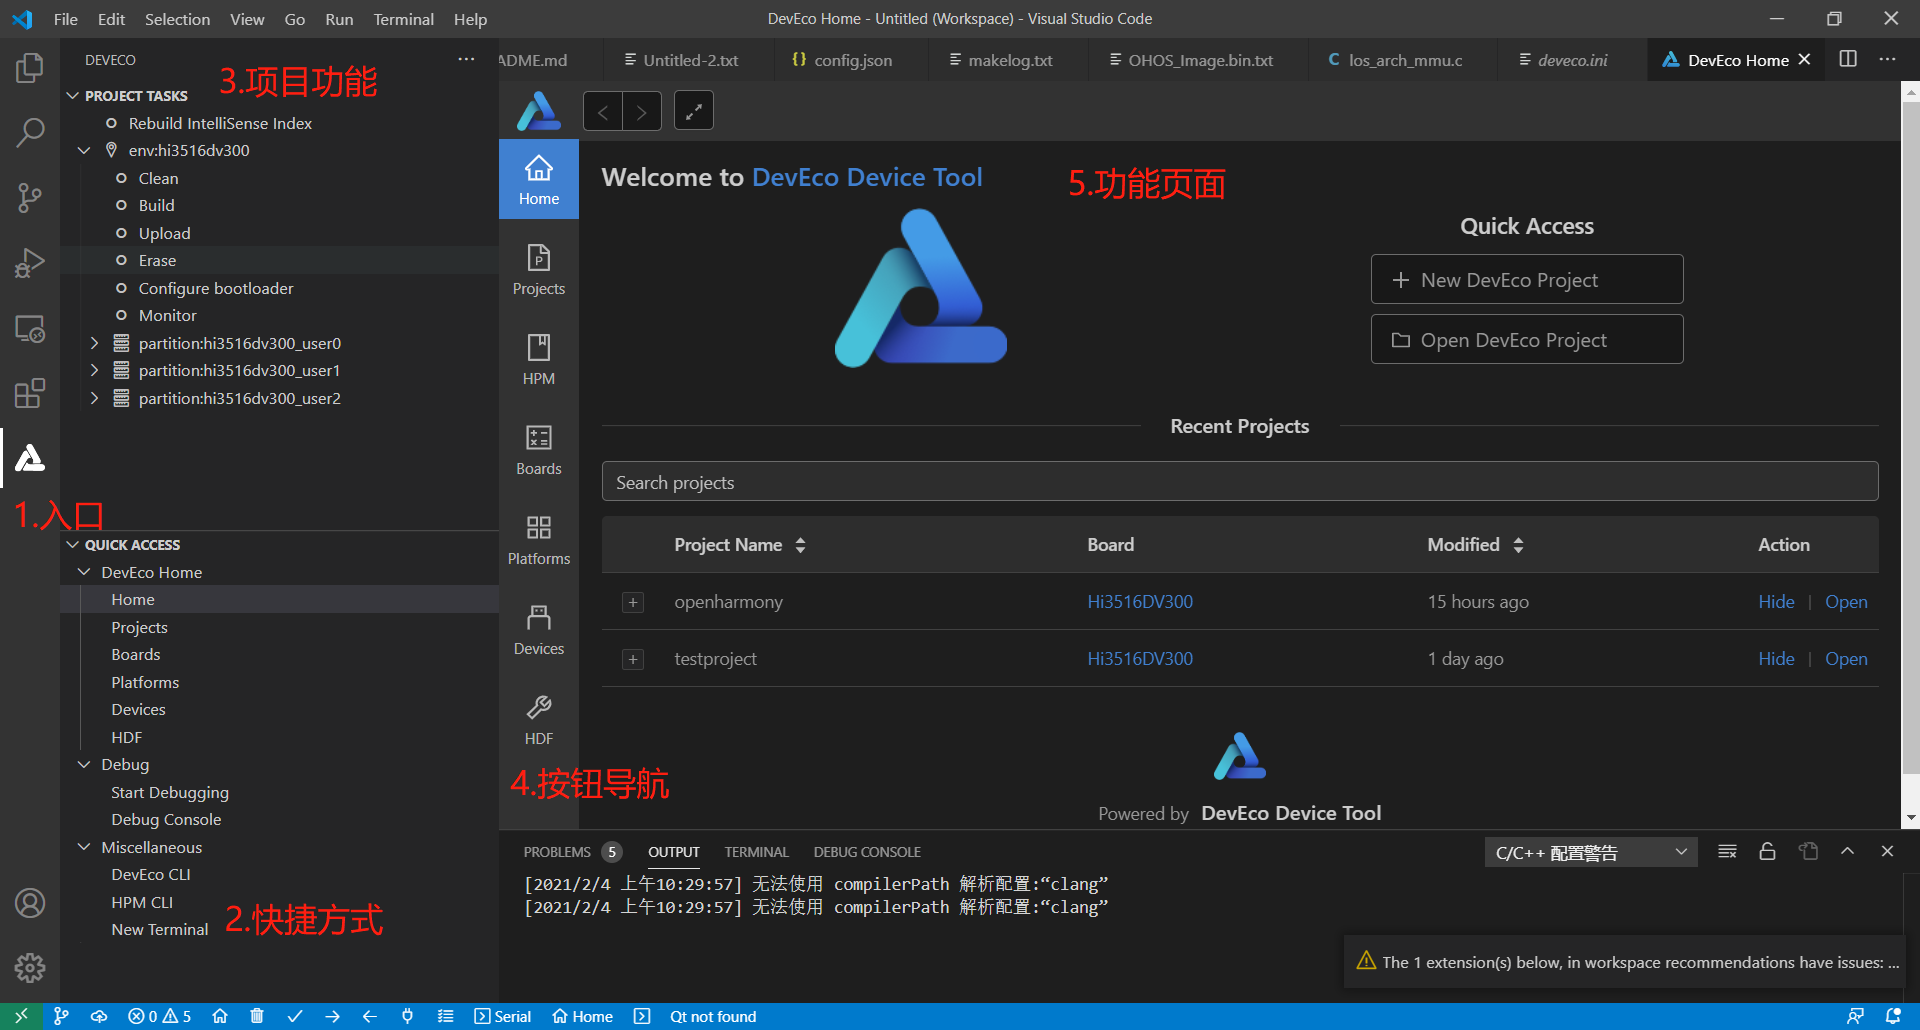This screenshot has width=1920, height=1030.
Task: Switch to DEBUG CONSOLE panel tab
Action: tap(867, 852)
